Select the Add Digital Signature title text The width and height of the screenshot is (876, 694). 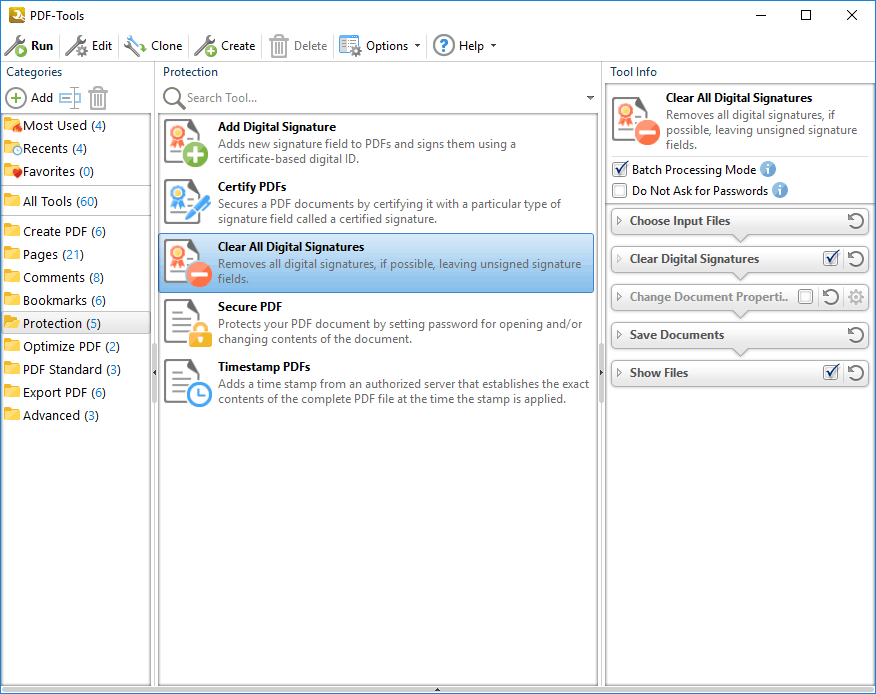pos(277,127)
